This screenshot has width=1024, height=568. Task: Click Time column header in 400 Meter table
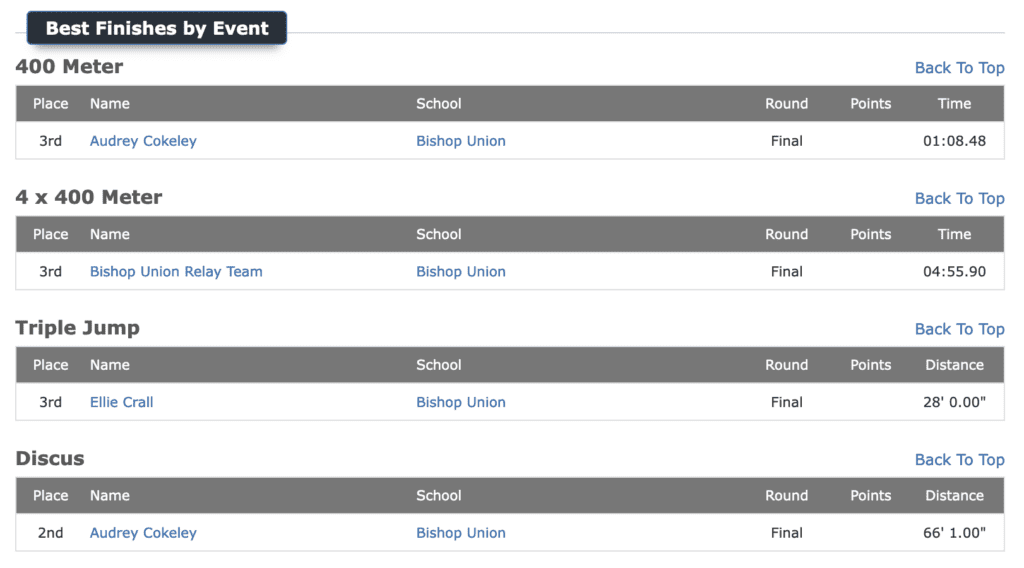pos(954,104)
